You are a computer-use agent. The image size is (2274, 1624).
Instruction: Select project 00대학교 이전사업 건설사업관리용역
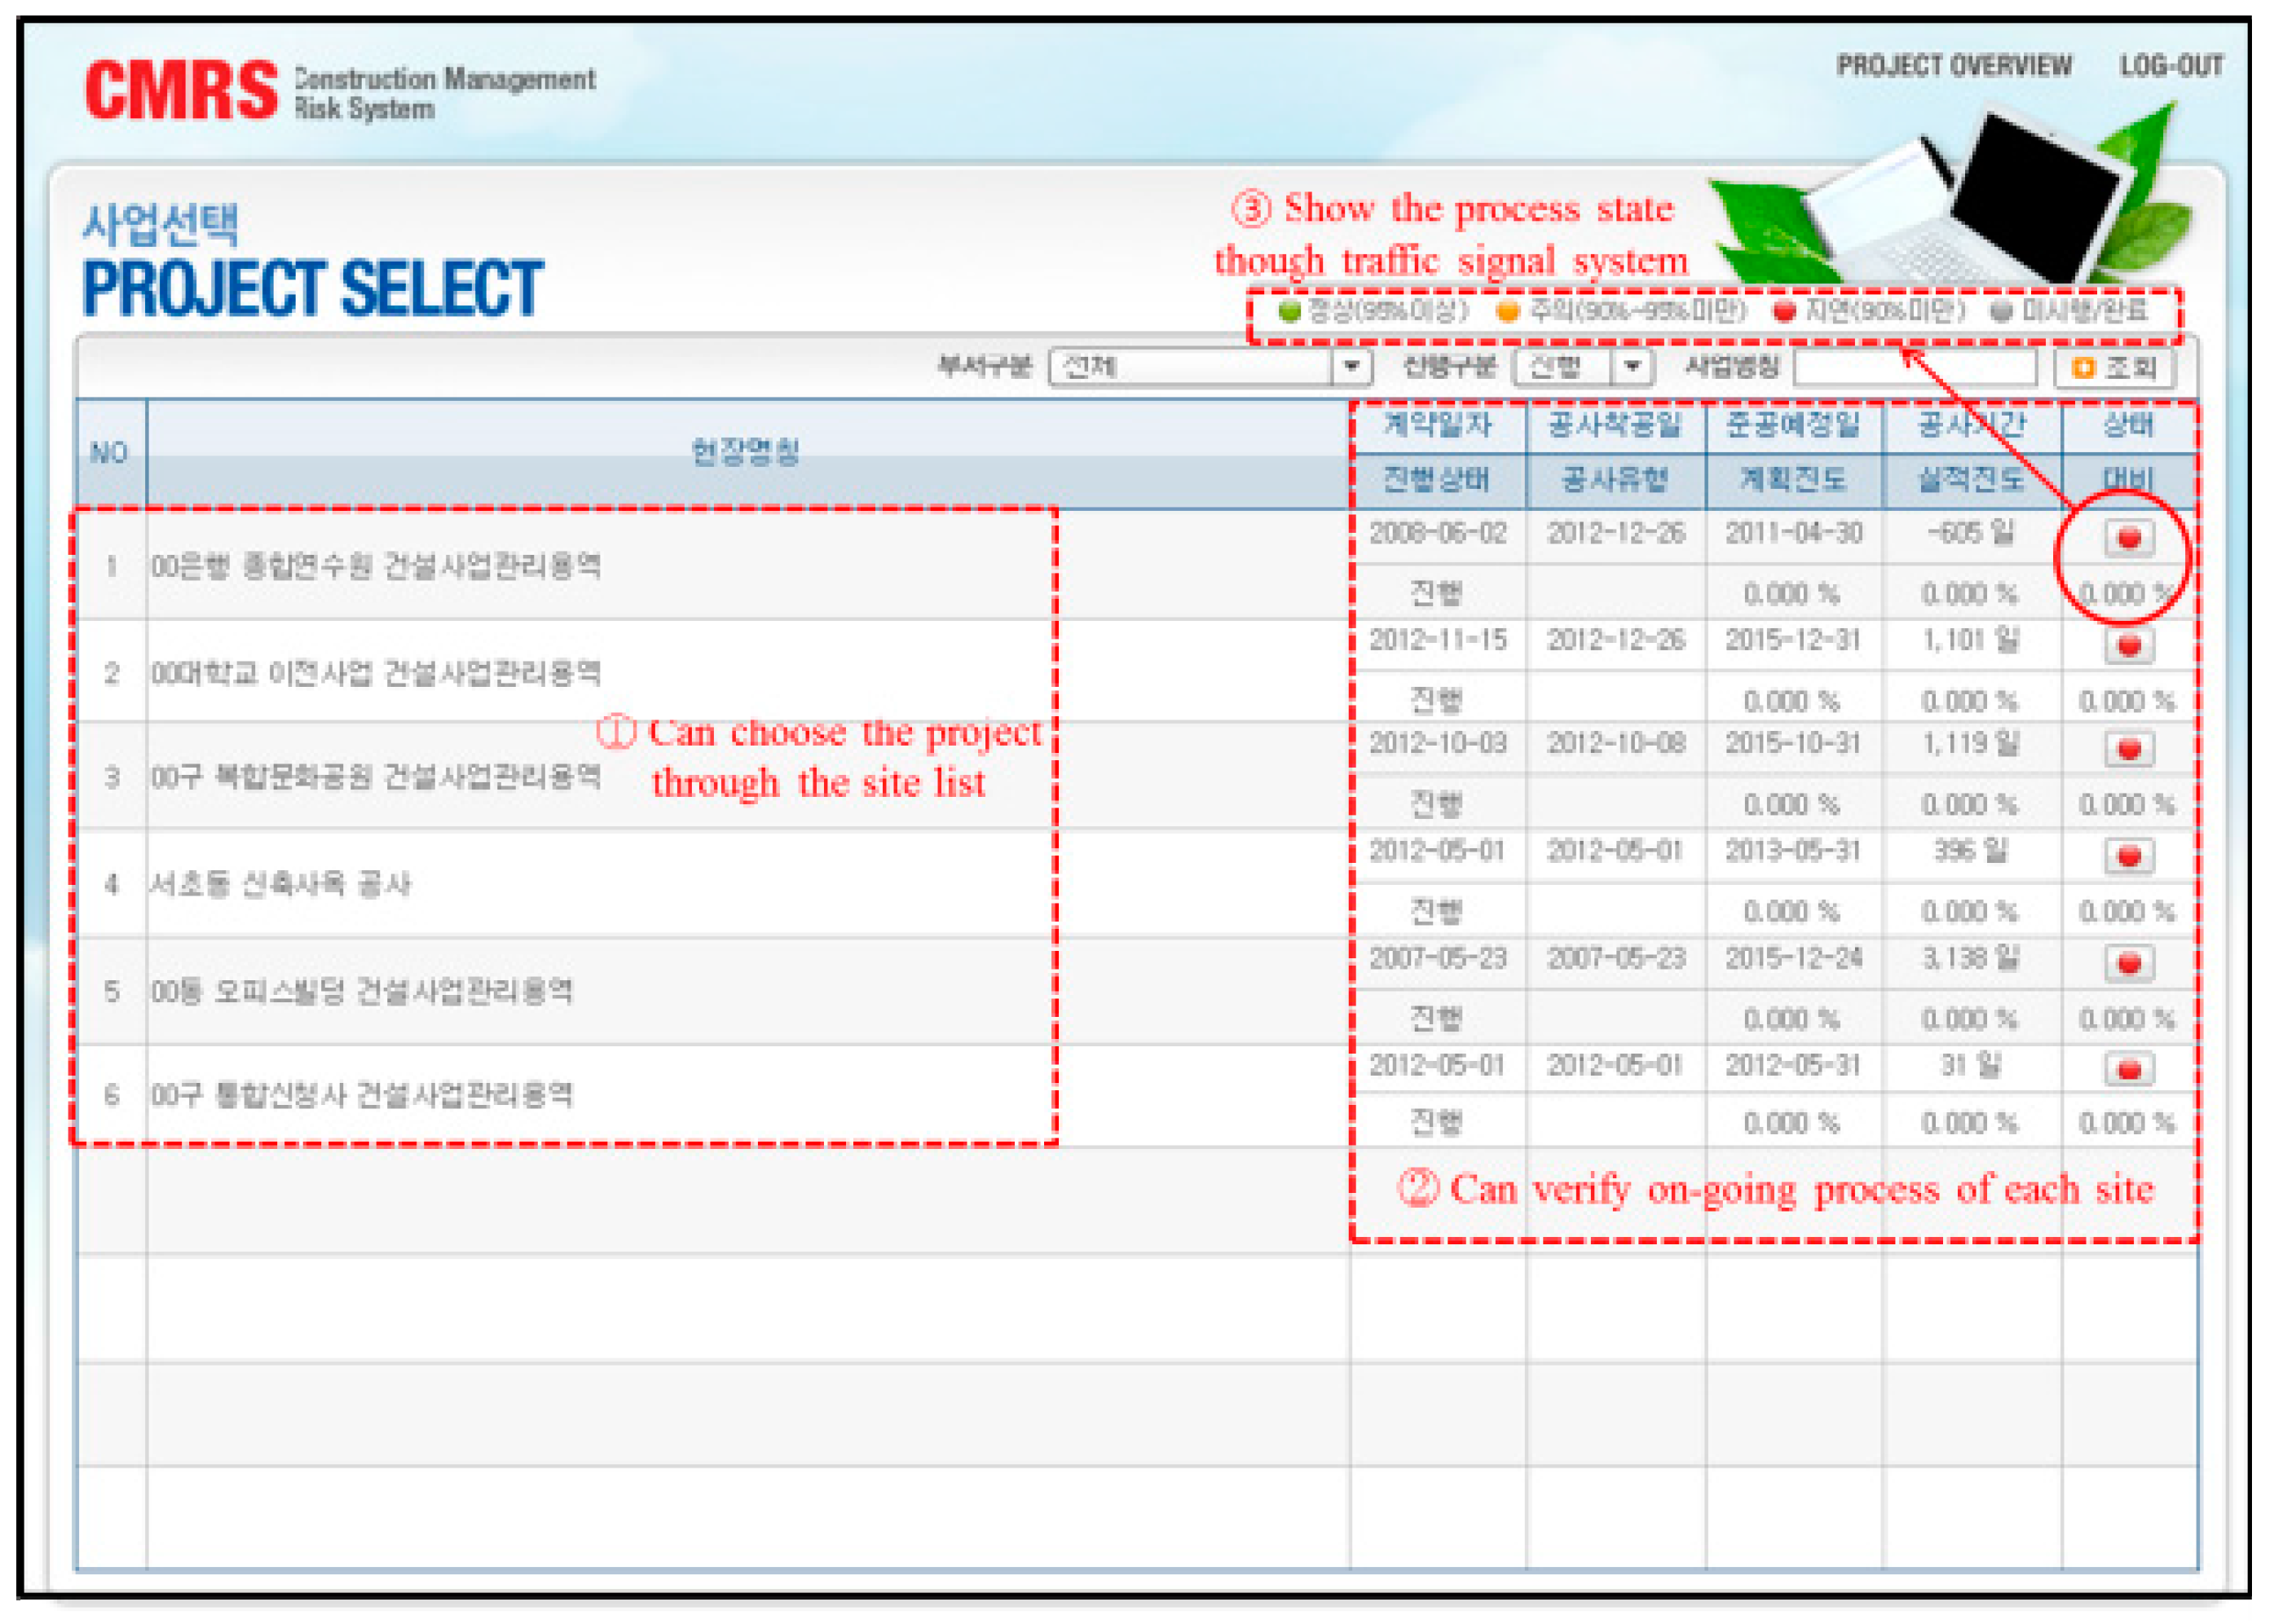(376, 672)
